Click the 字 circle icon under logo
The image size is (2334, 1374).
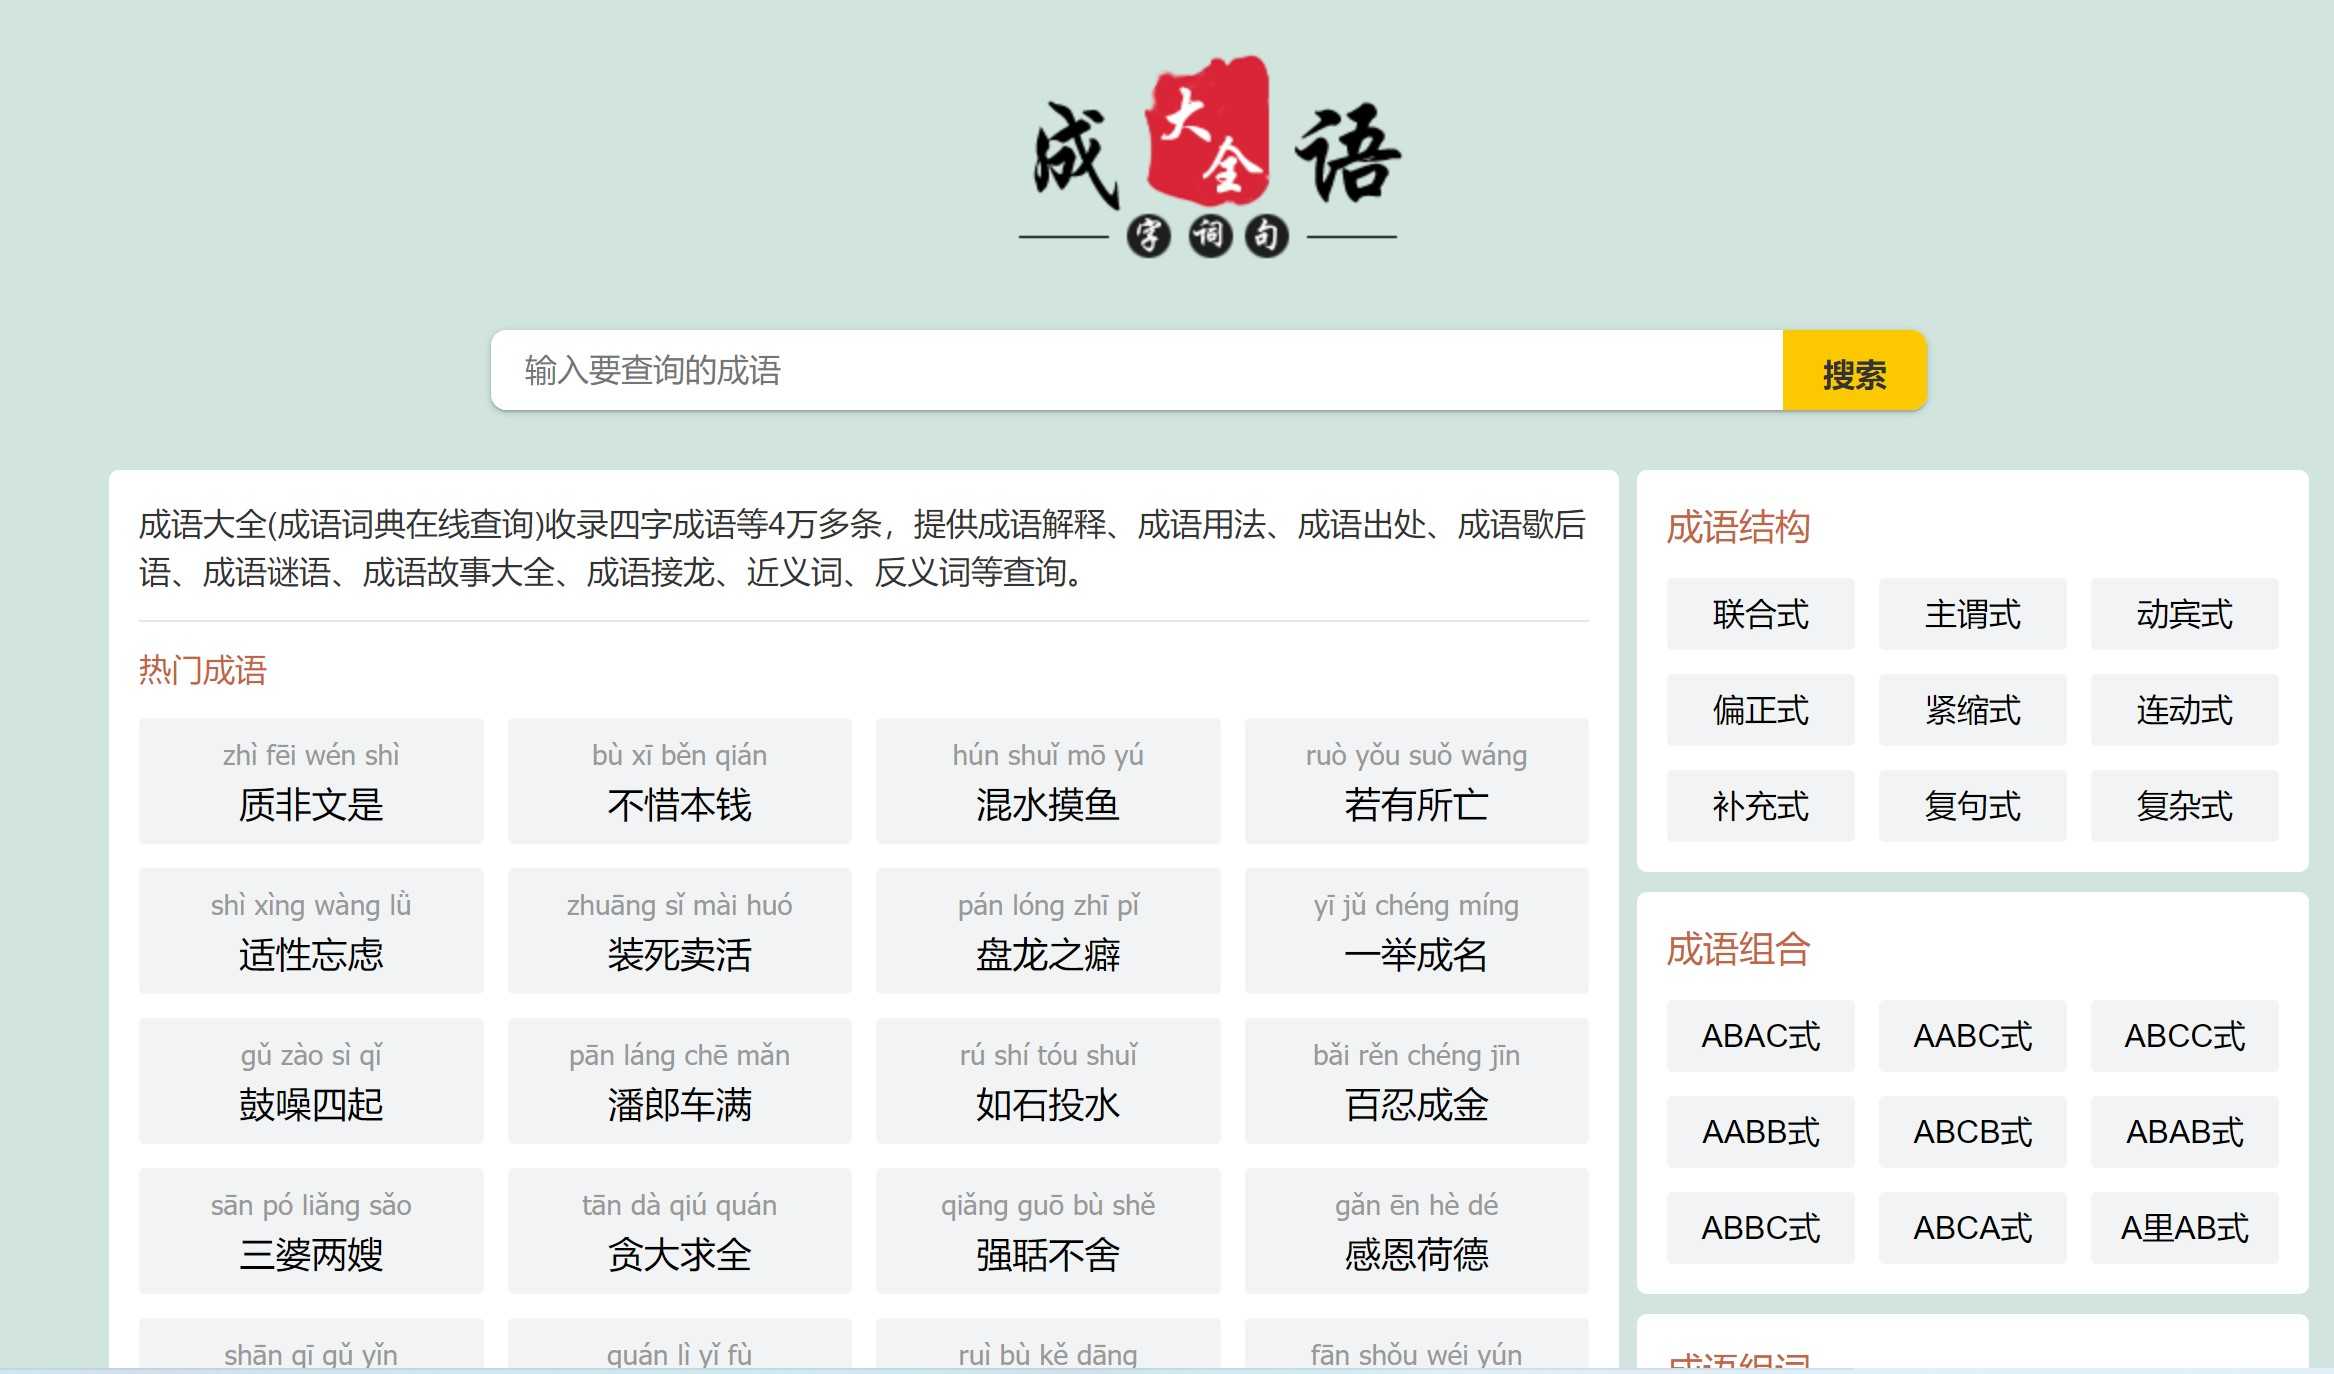coord(1148,237)
